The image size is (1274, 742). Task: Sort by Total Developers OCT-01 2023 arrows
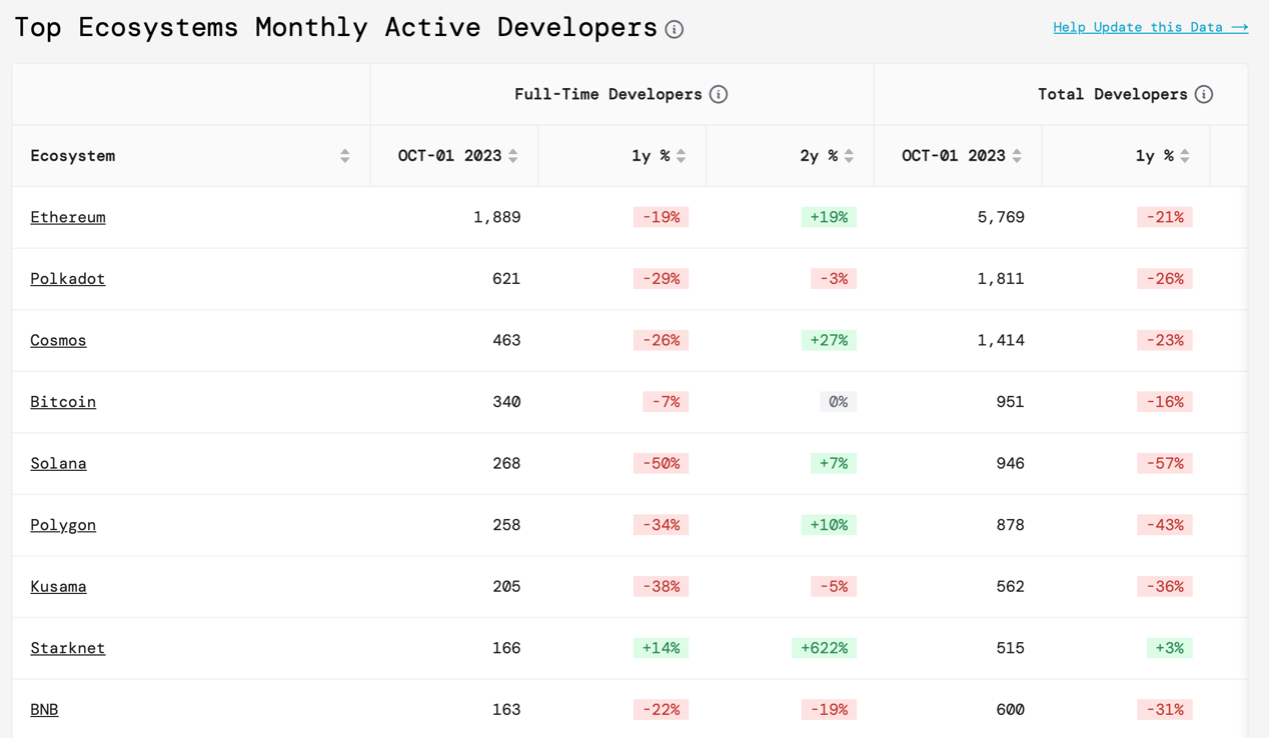pos(1017,156)
